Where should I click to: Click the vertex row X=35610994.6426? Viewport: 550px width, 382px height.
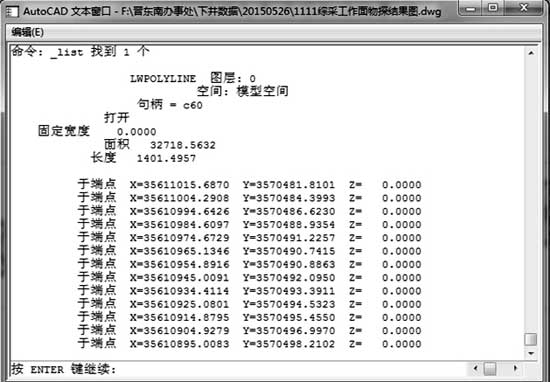point(249,211)
